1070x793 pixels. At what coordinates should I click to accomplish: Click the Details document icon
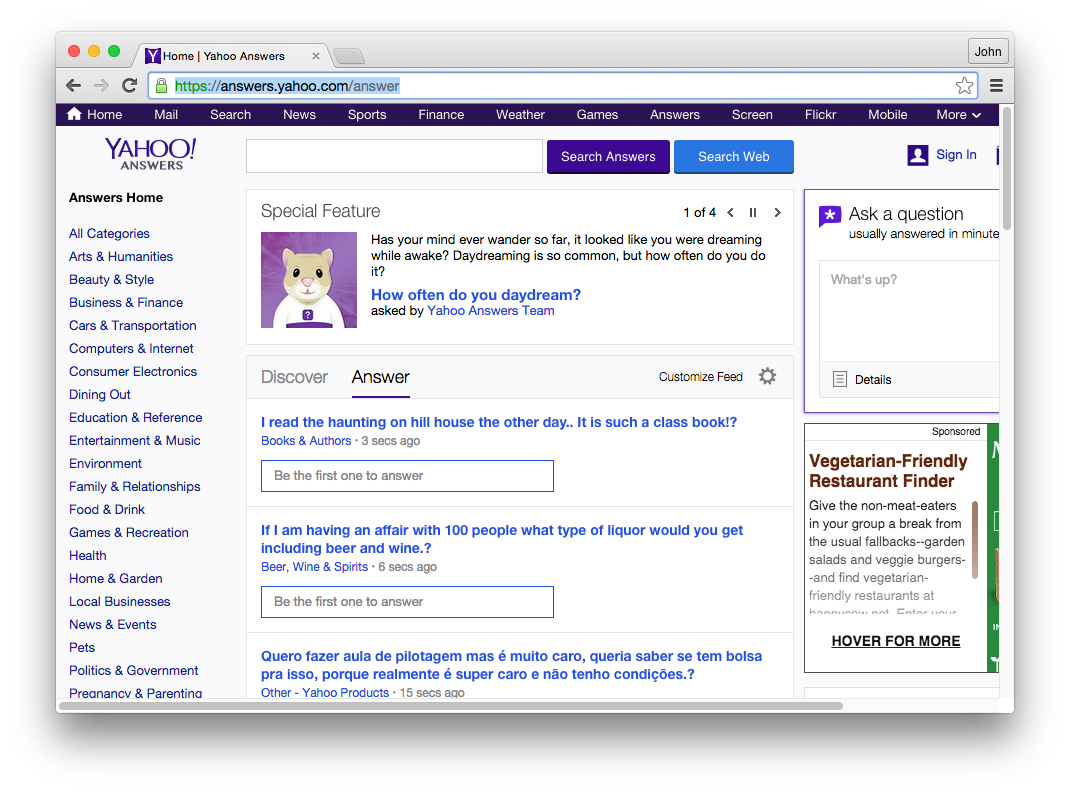click(x=840, y=379)
